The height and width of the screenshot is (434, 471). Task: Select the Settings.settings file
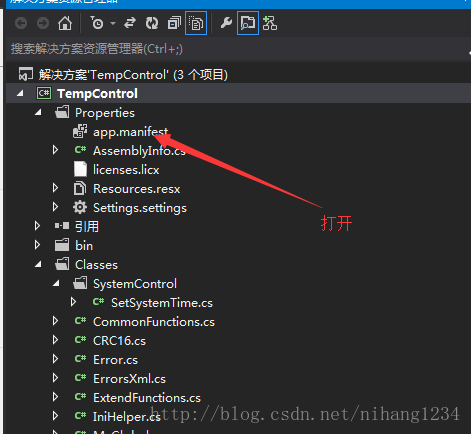click(x=140, y=208)
